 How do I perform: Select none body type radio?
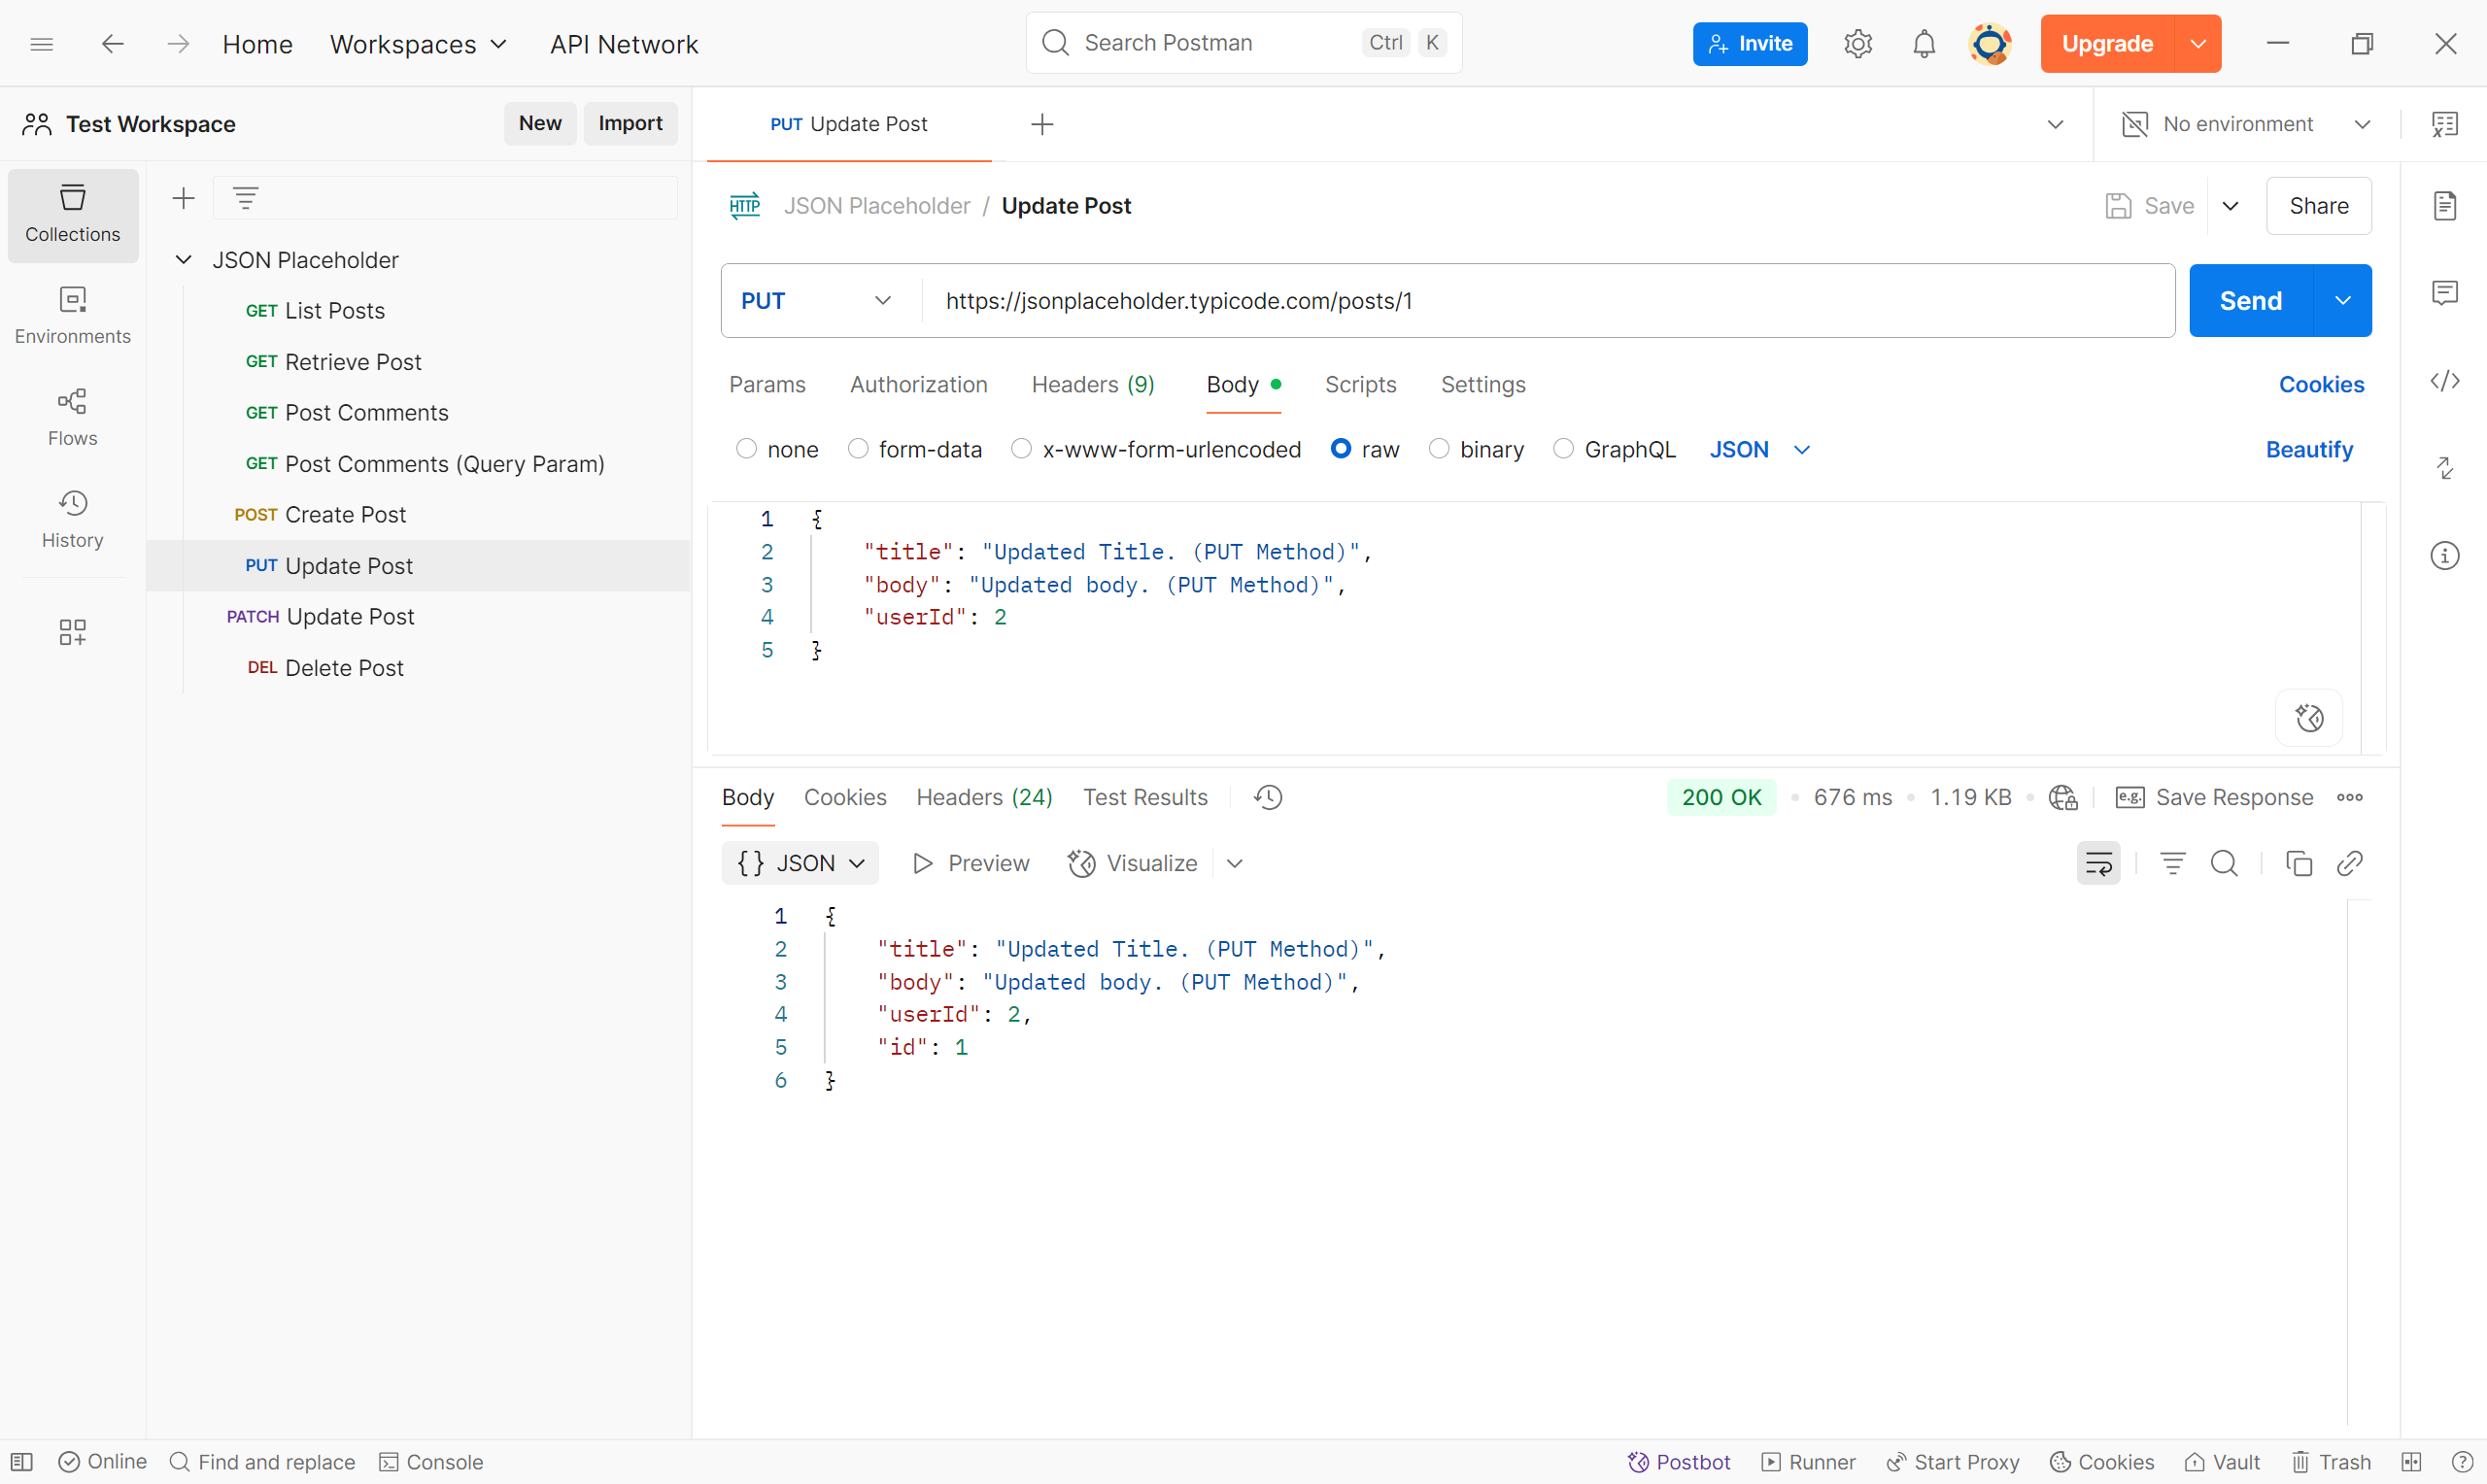click(x=746, y=449)
